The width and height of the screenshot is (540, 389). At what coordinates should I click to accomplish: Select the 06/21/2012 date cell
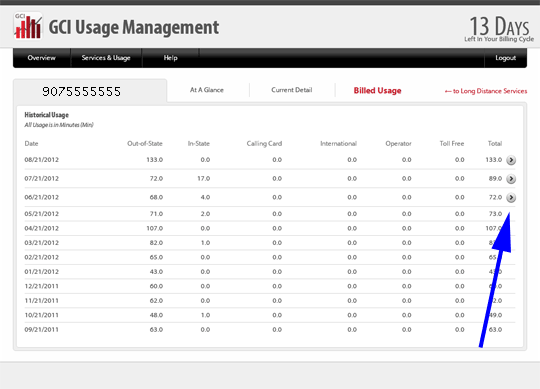(x=42, y=197)
